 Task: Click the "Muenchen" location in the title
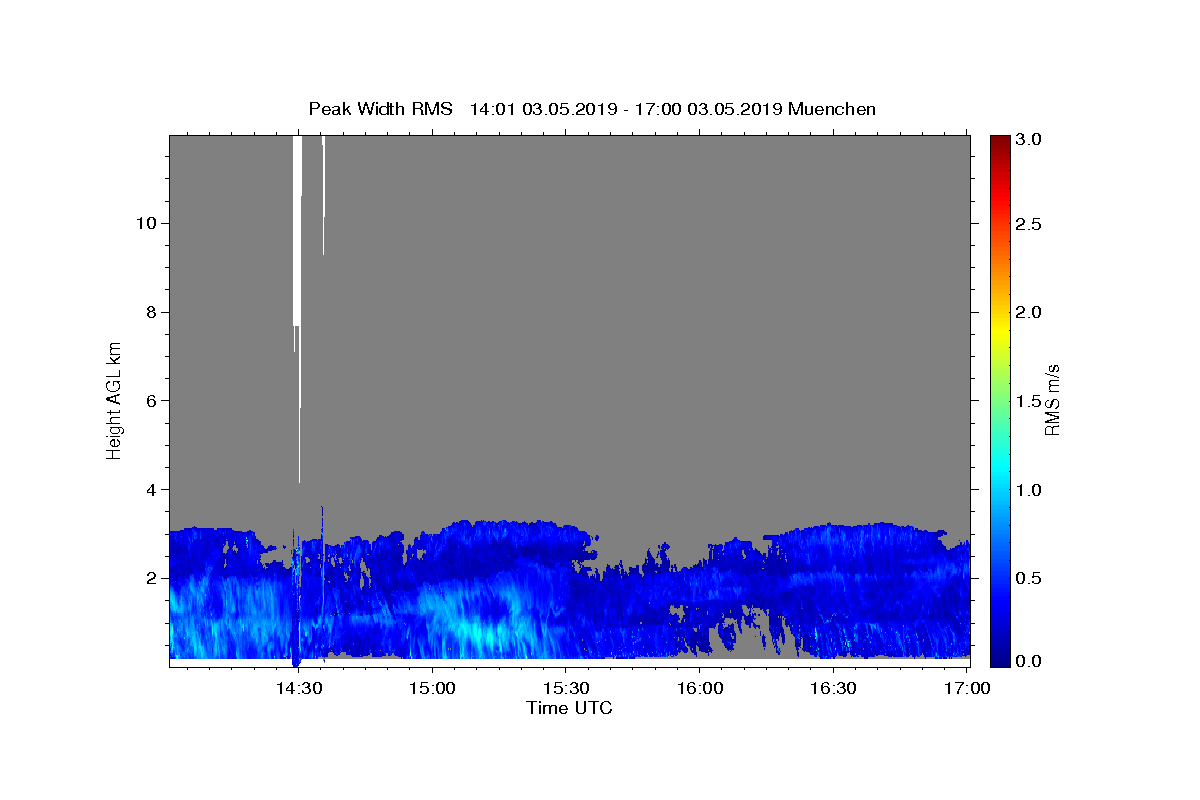(x=832, y=109)
